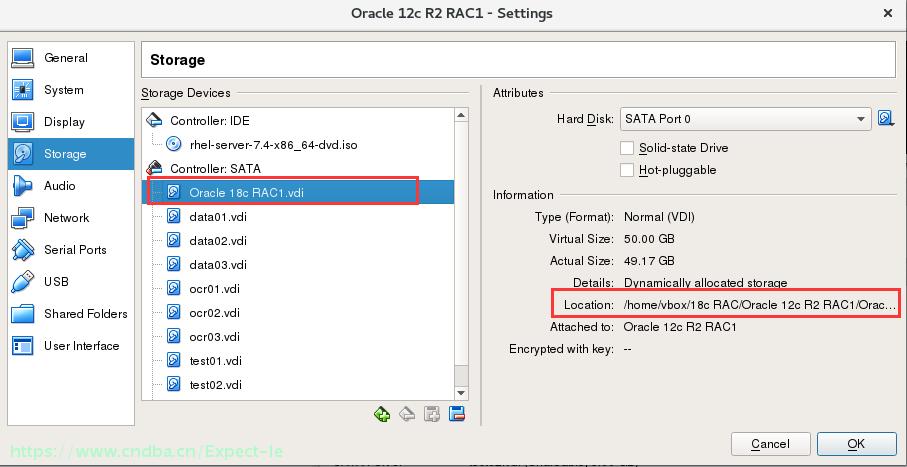Click the Actual Size 49.17 GB value
Screen dimensions: 907x467
click(x=649, y=261)
